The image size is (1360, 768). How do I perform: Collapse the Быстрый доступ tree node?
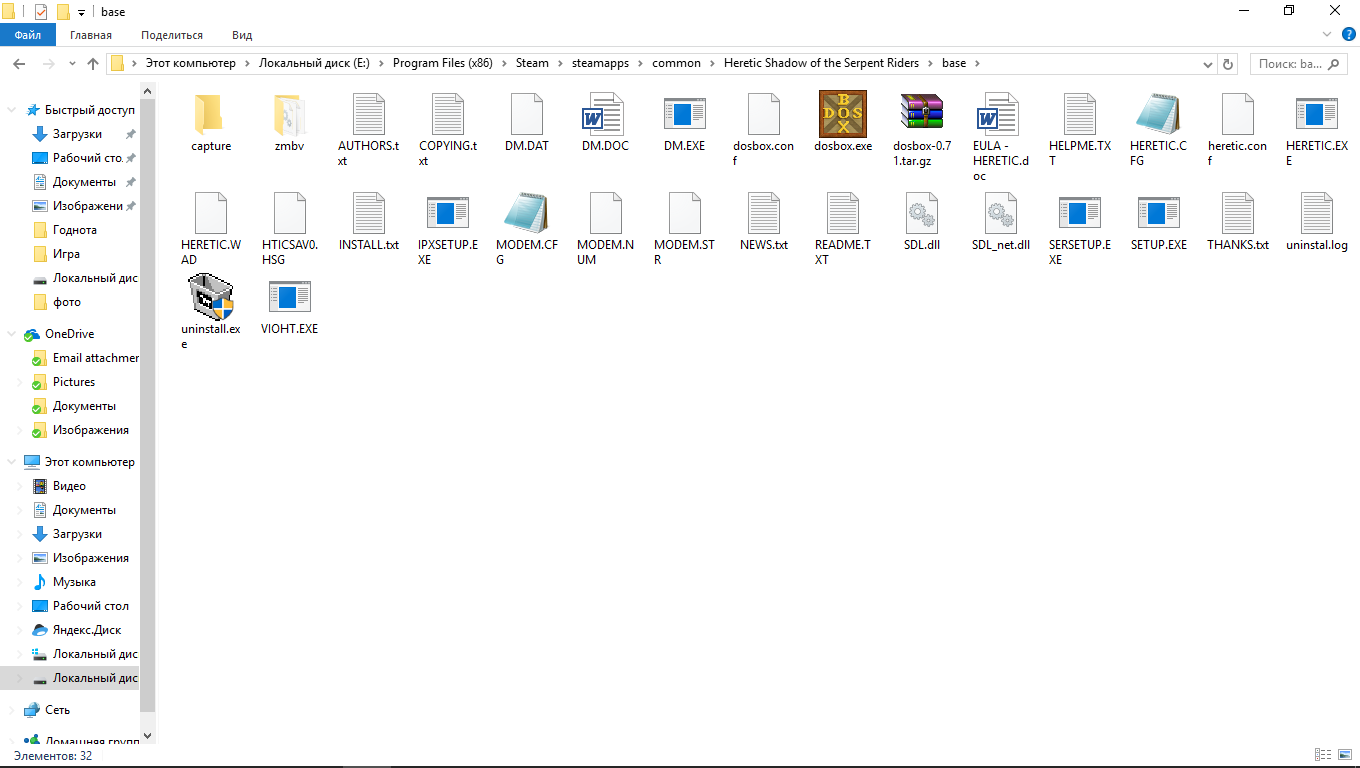tap(11, 110)
